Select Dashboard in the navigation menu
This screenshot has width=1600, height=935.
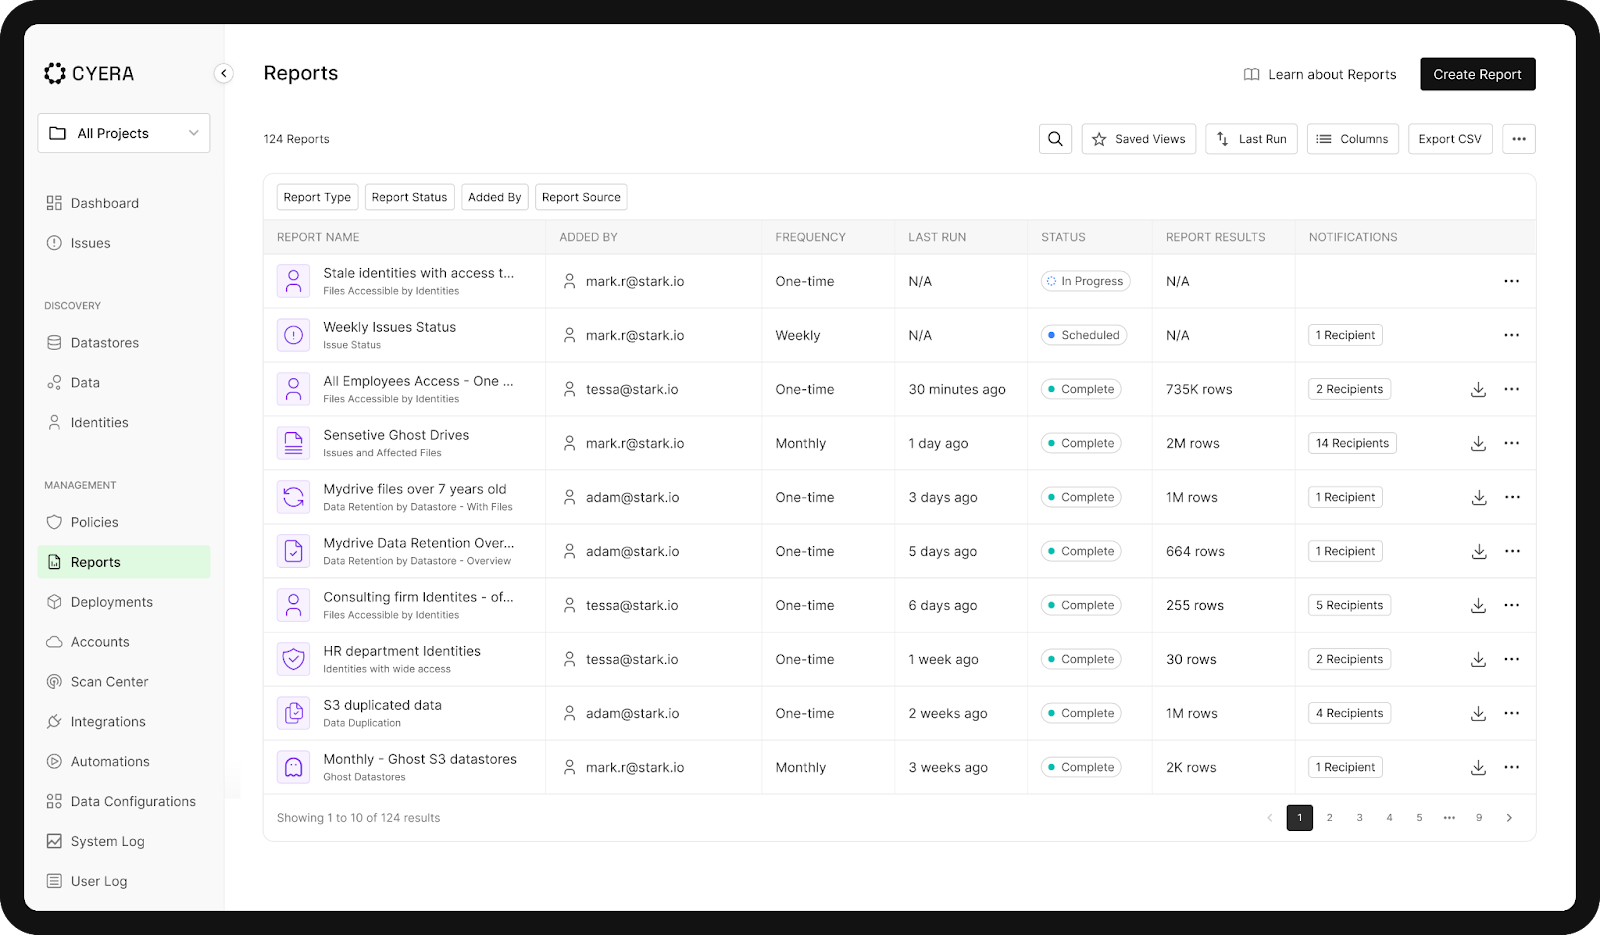point(103,203)
